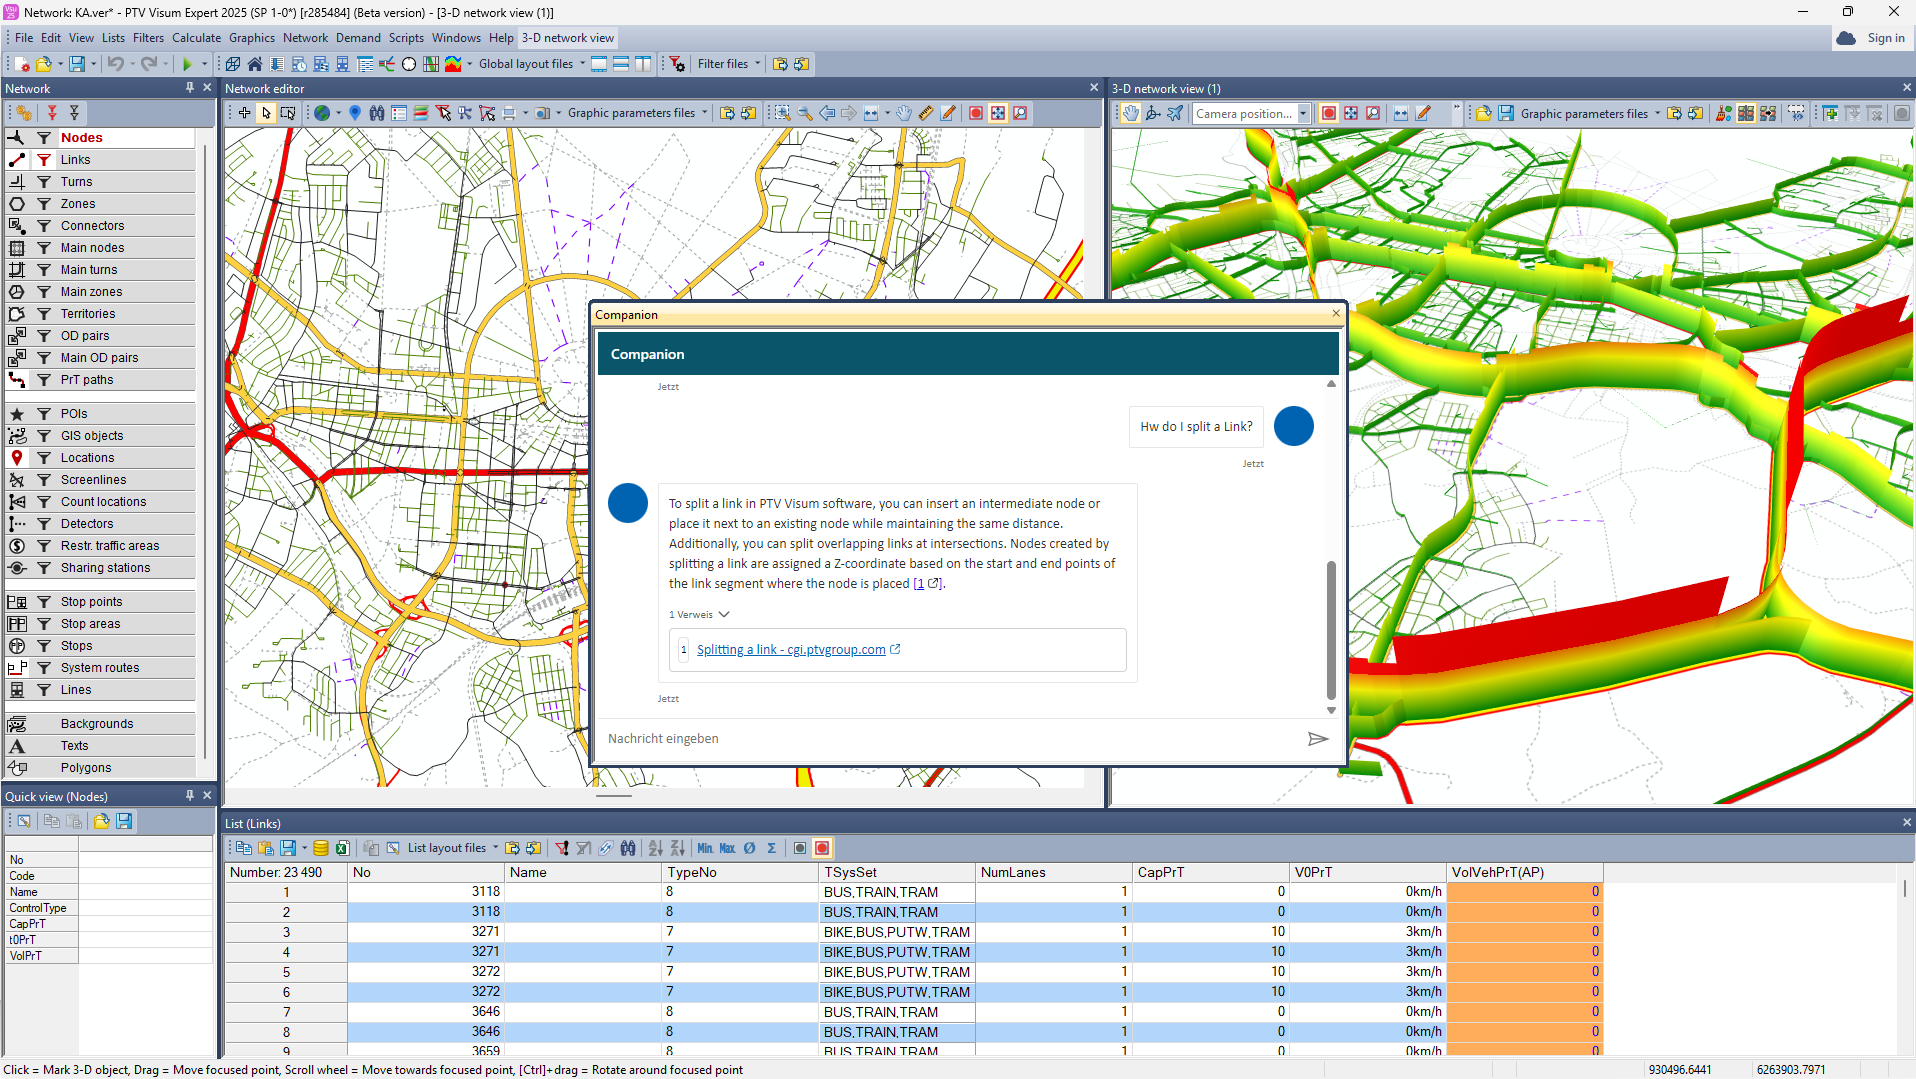The width and height of the screenshot is (1916, 1079).
Task: Expand the Global layout files dropdown
Action: pos(582,64)
